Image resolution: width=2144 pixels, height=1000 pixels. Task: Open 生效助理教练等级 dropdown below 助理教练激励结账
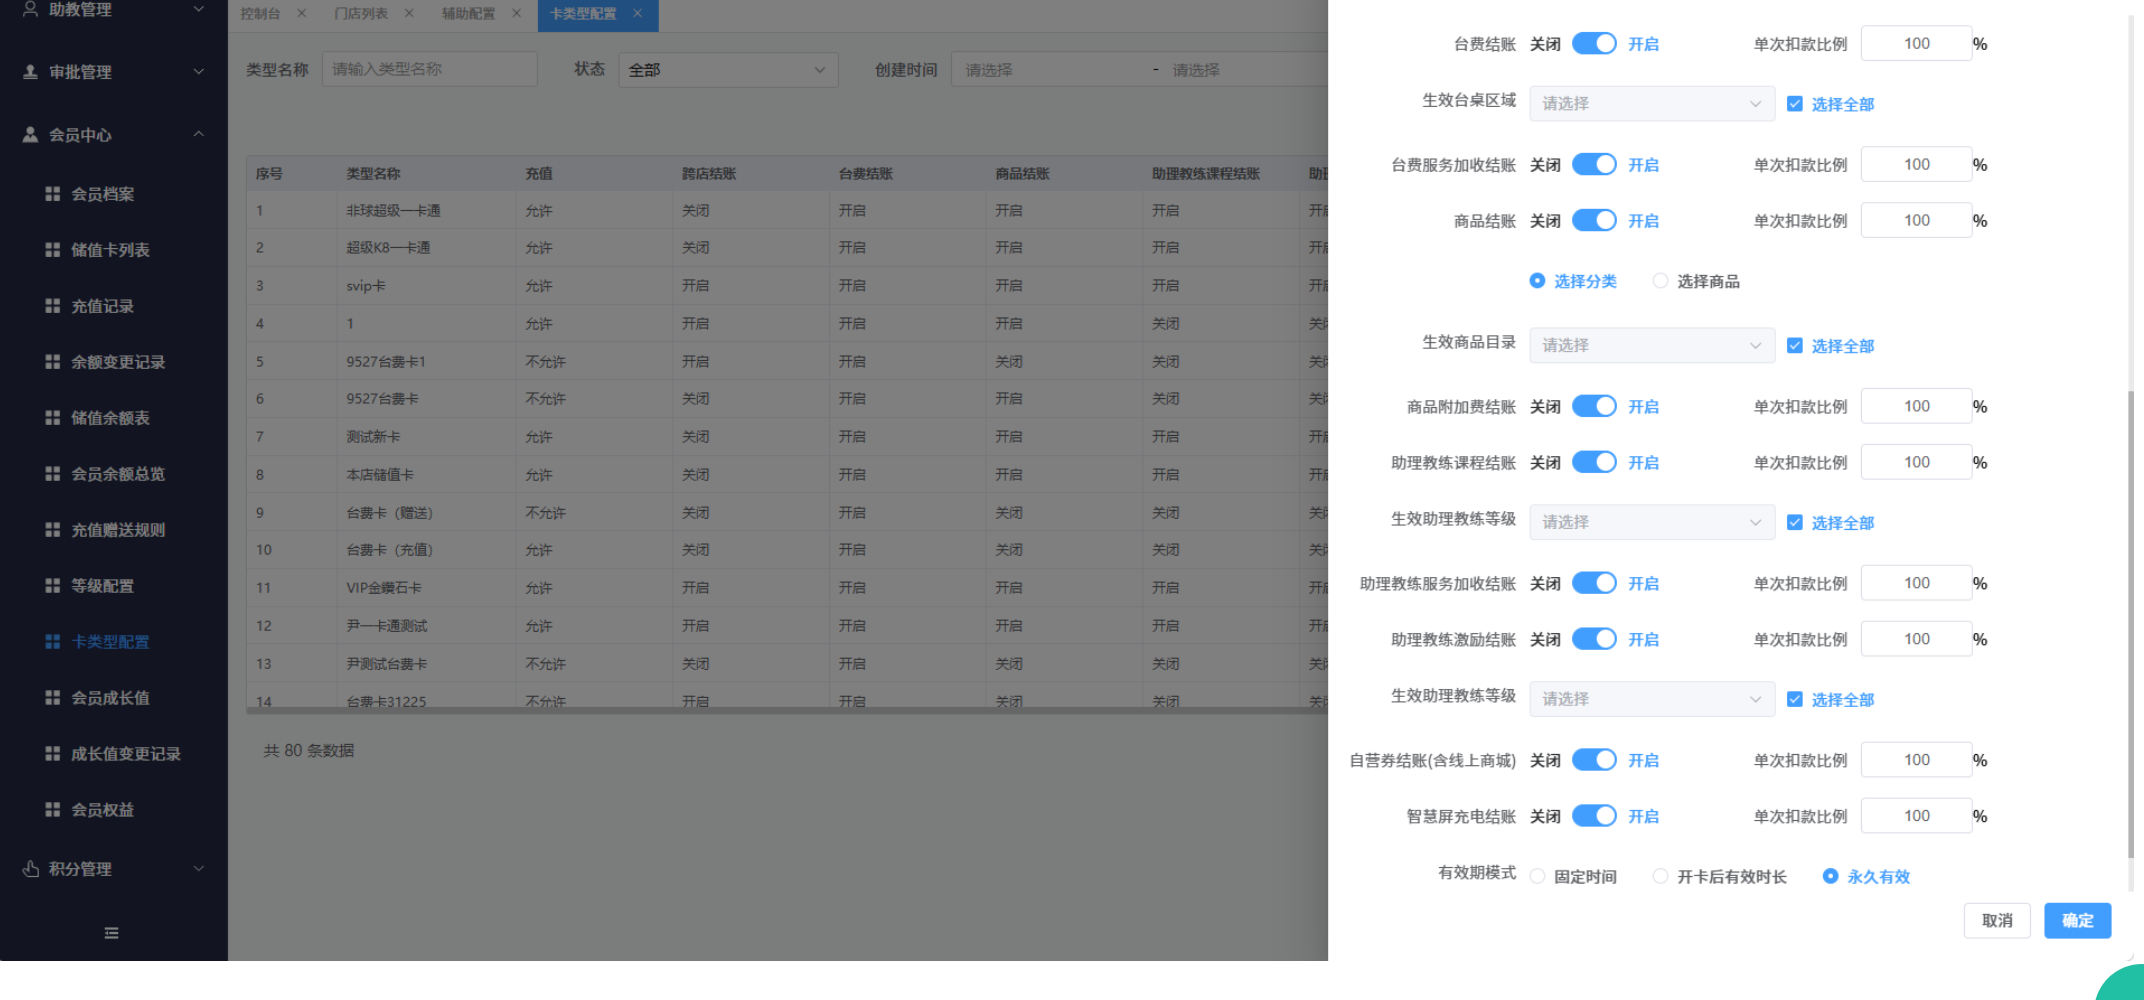click(1652, 700)
